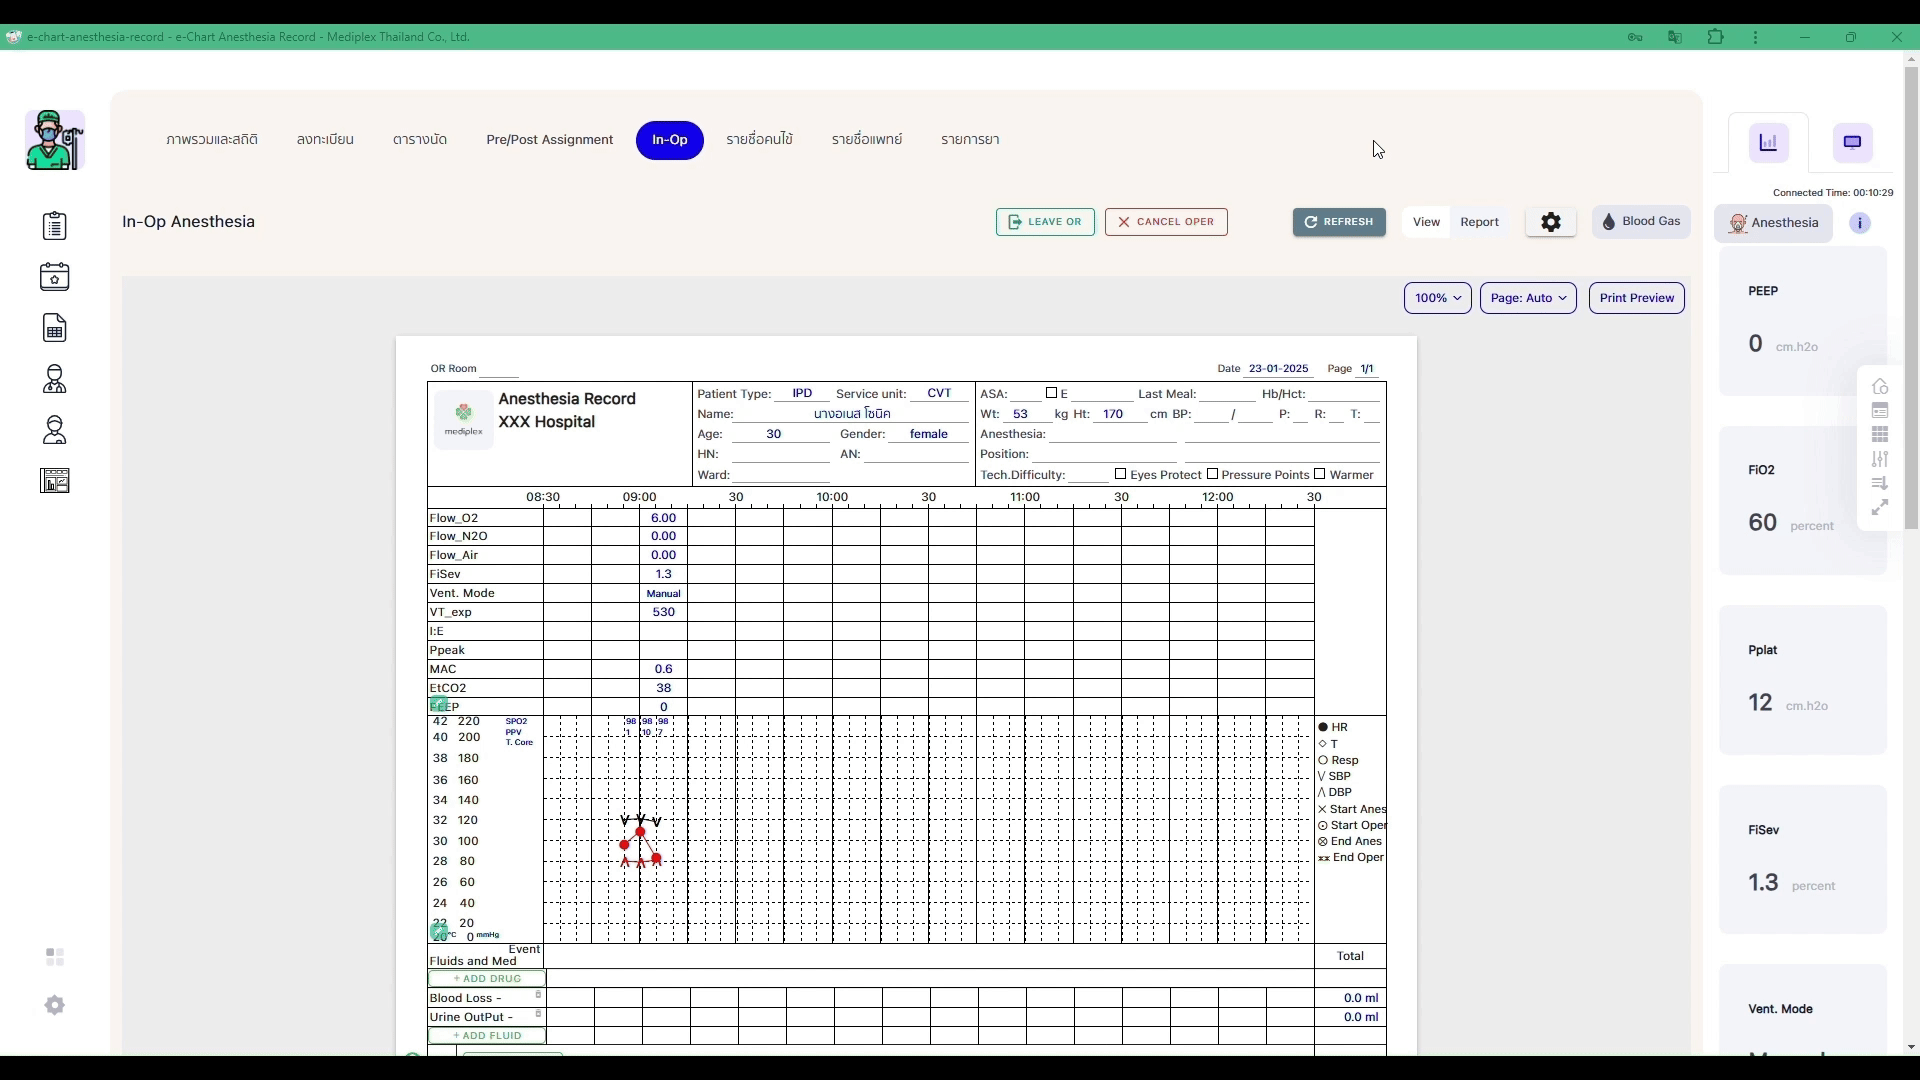This screenshot has width=1920, height=1080.
Task: Open the sliders adjustment icon in floating toolbar
Action: coord(1880,459)
